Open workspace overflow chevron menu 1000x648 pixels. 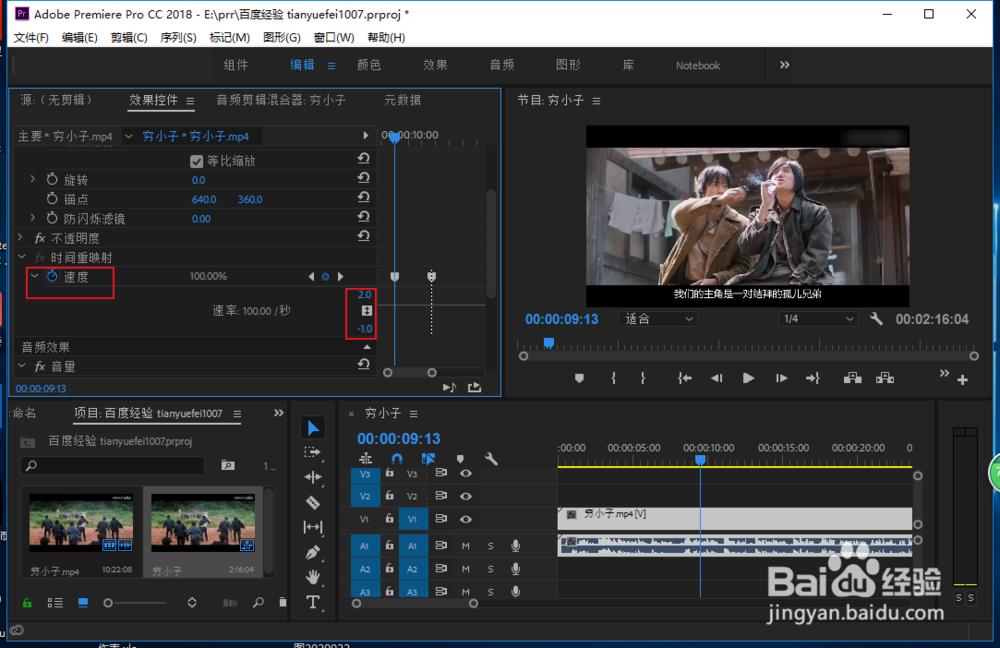(x=784, y=64)
